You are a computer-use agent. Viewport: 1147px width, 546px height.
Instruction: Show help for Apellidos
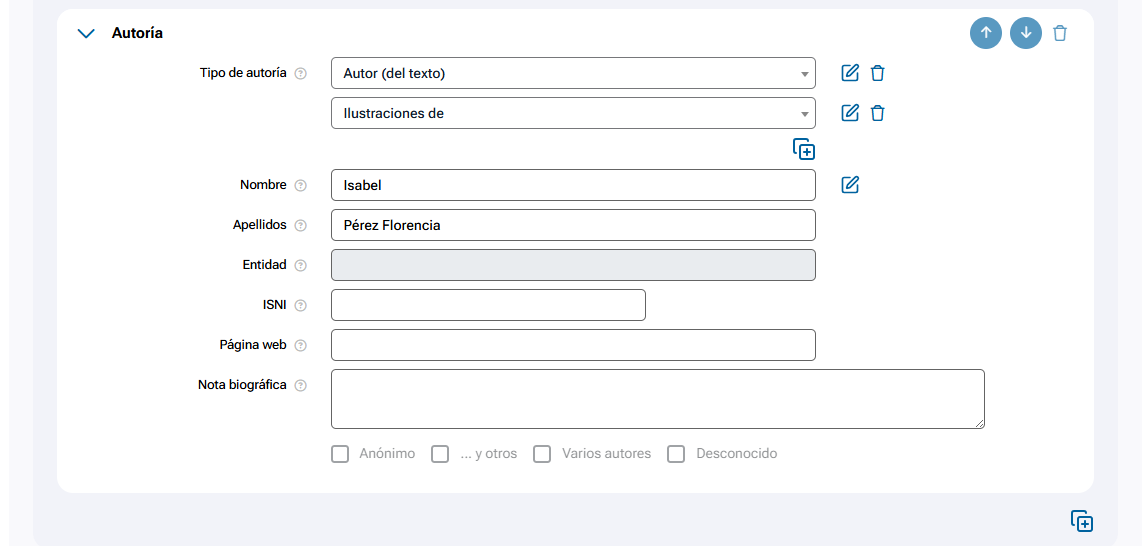tap(300, 225)
